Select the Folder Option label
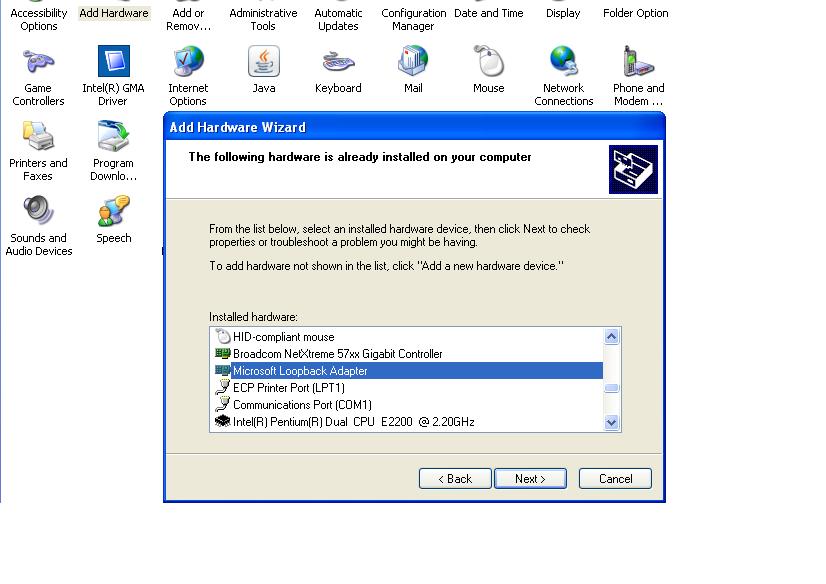Viewport: 826px width, 584px height. 636,13
